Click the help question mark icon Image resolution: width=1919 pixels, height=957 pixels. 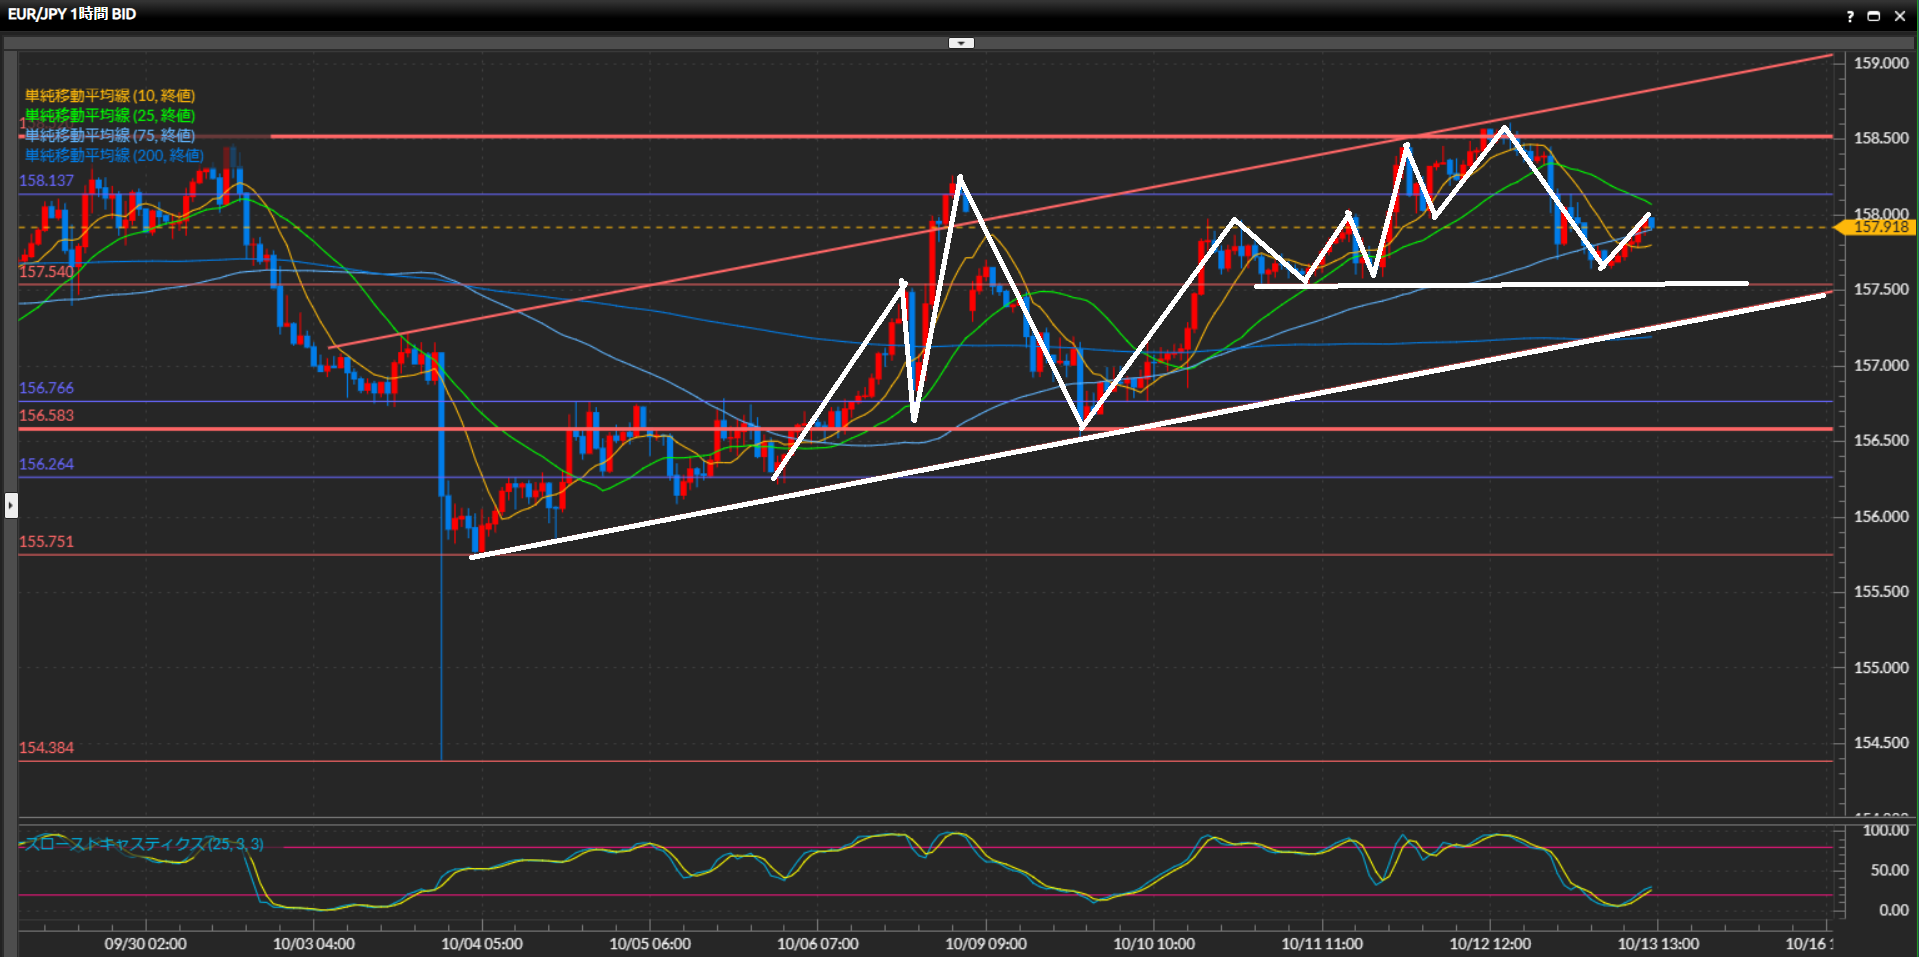click(1850, 16)
